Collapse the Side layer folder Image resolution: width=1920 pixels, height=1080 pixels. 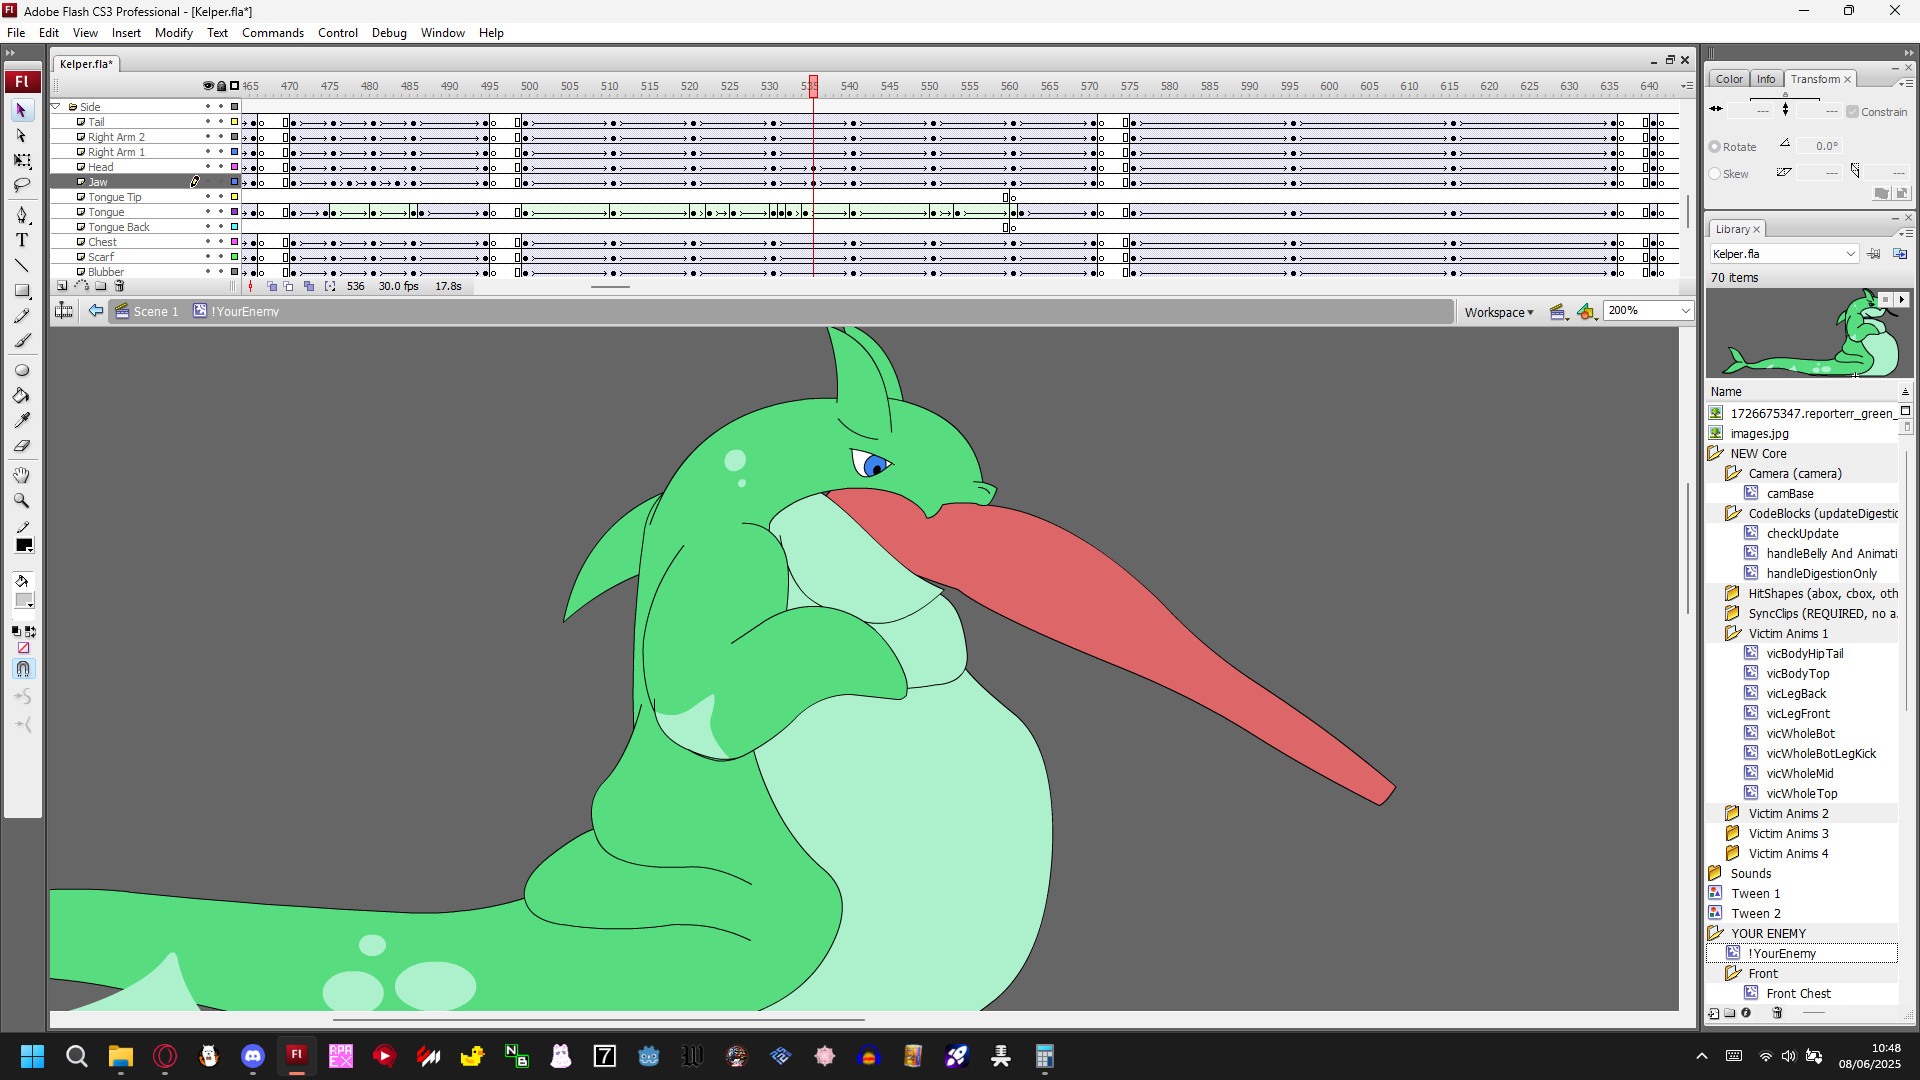pyautogui.click(x=56, y=107)
